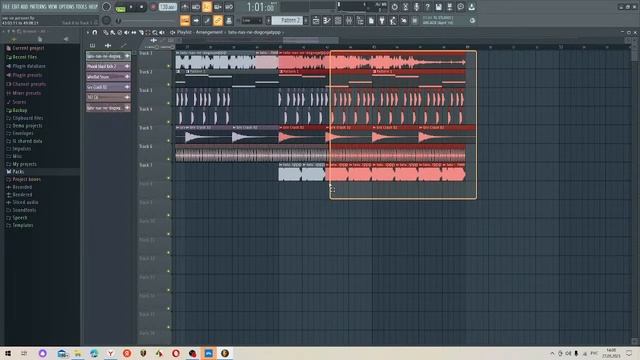Select the playlist zoom magnifier tool
Viewport: 640px width, 360px height.
[155, 32]
